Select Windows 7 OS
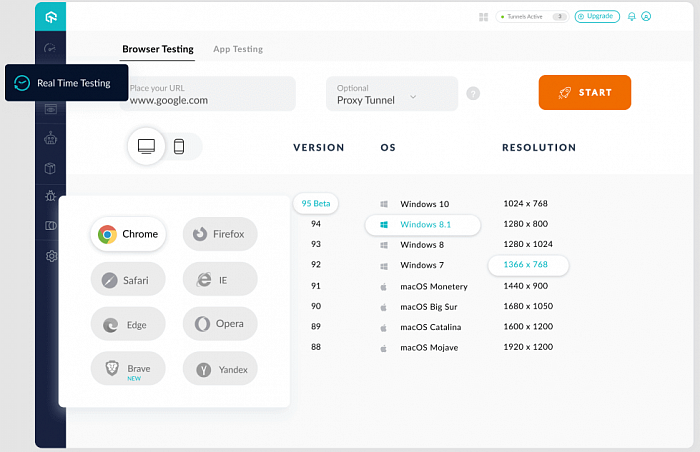This screenshot has width=700, height=452. pos(412,265)
